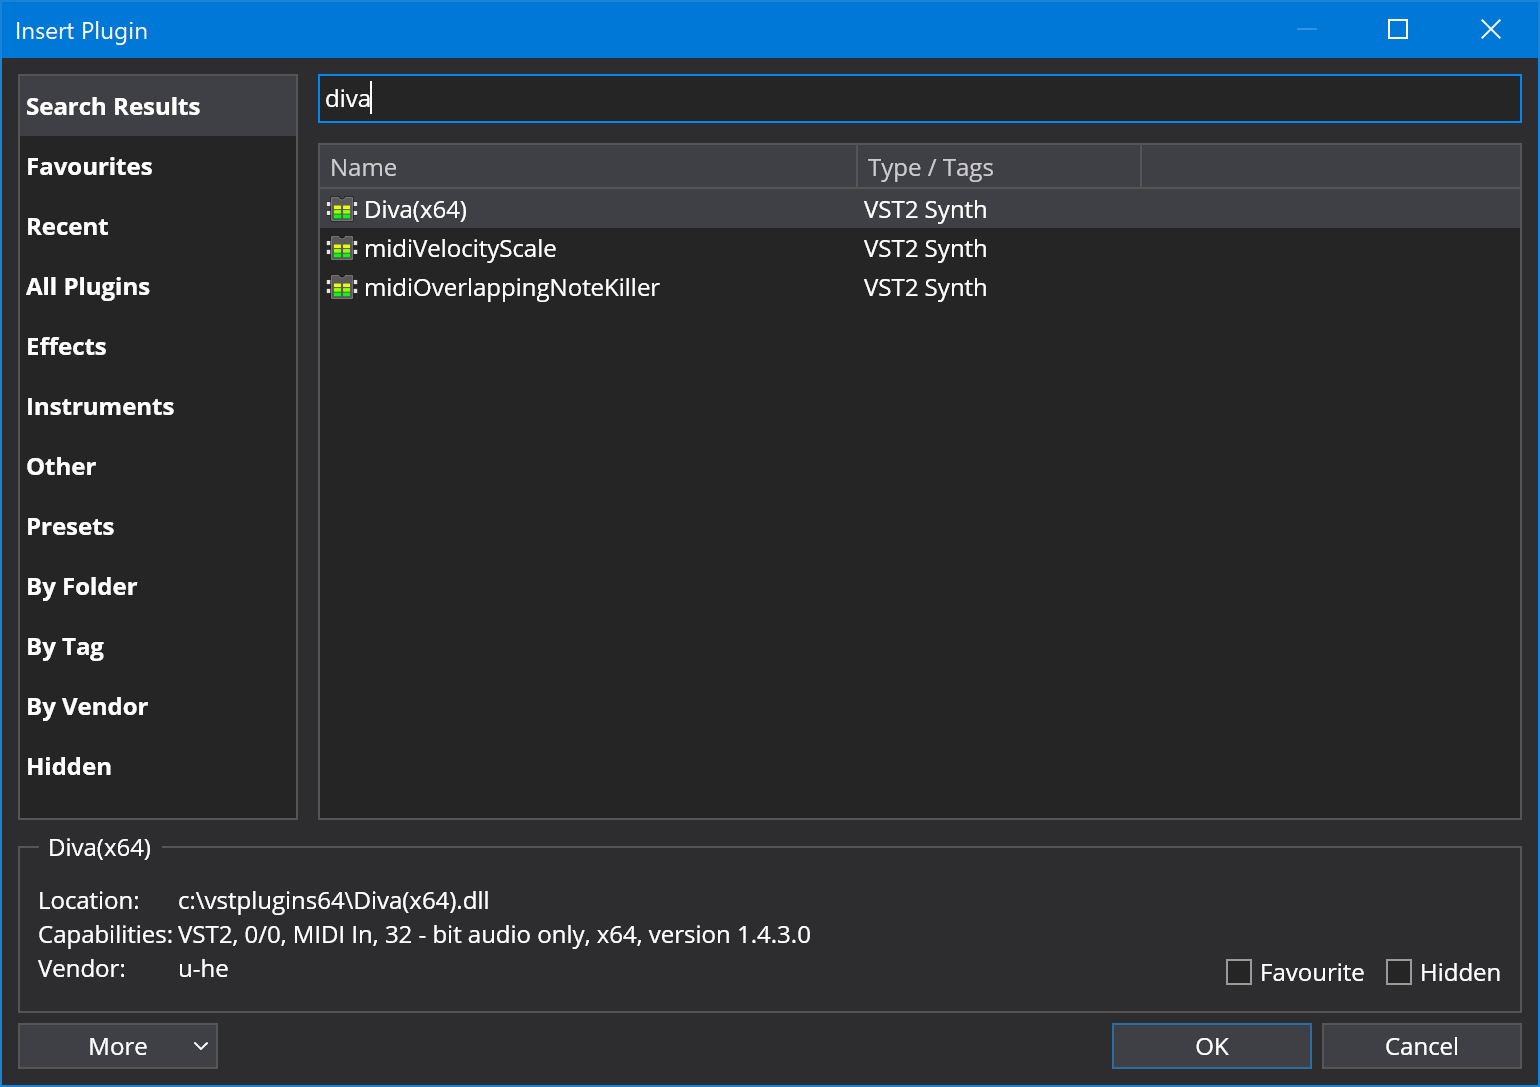Screen dimensions: 1540x1087
Task: Click the Capabilities details text
Action: point(494,934)
